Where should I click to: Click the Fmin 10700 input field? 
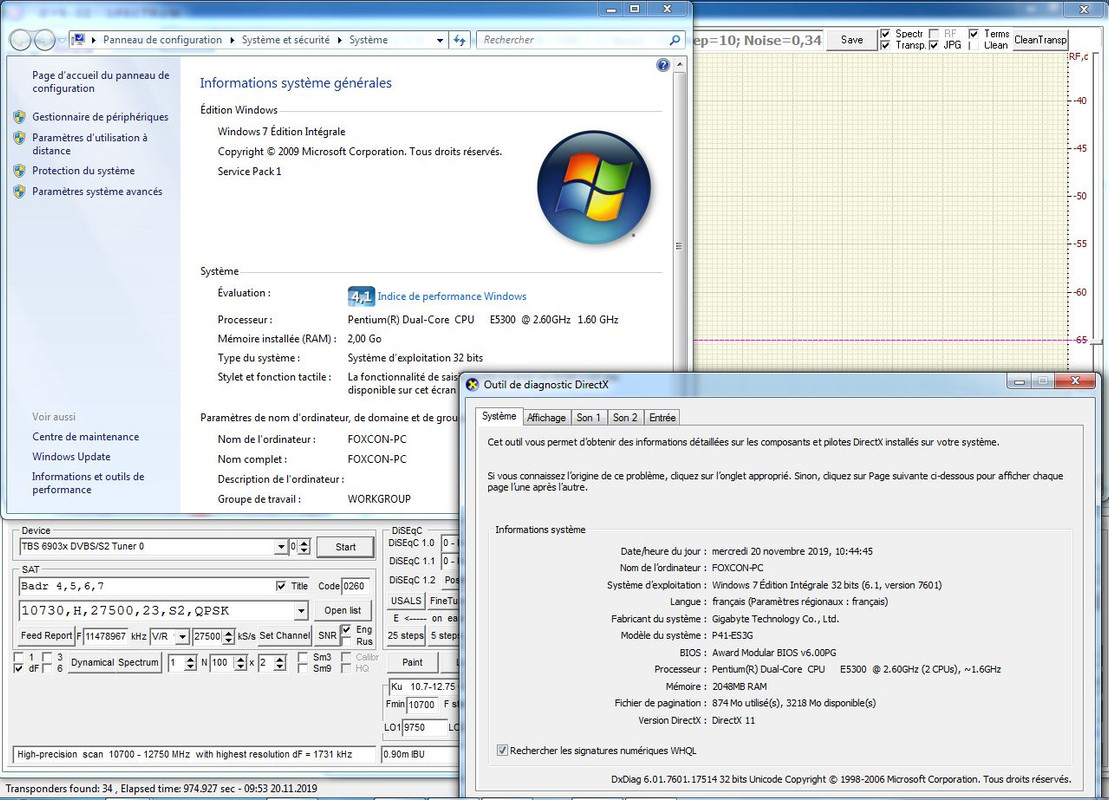point(422,705)
